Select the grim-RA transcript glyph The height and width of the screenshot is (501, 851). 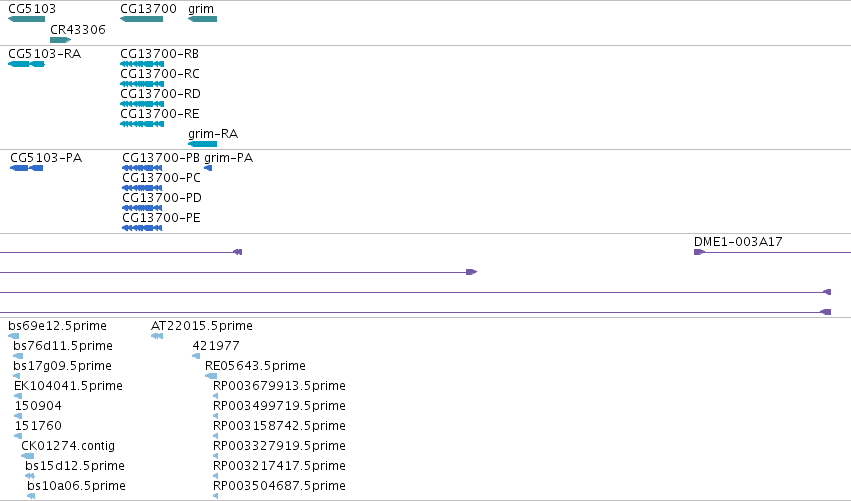pos(202,144)
